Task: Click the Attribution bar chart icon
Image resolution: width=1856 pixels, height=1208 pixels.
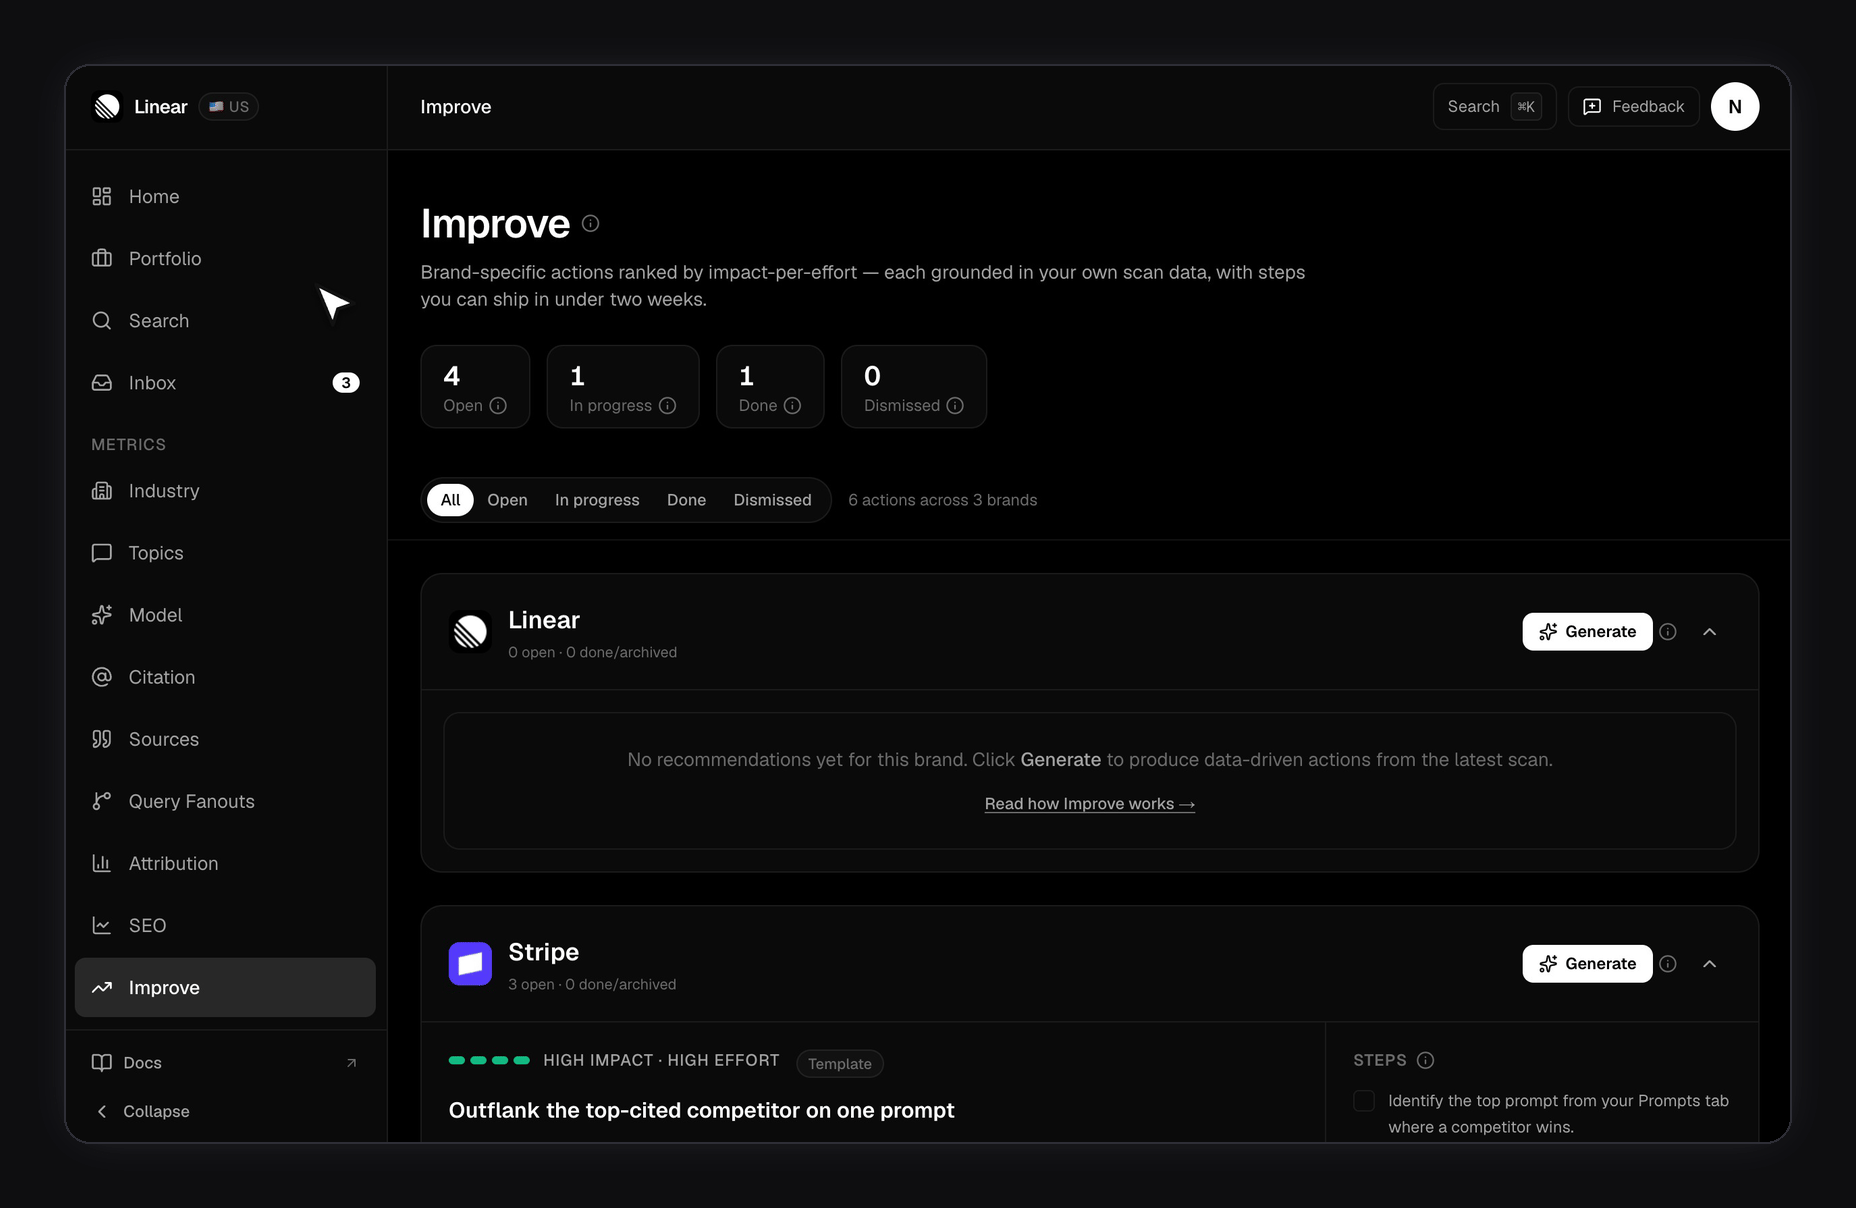Action: [x=102, y=863]
